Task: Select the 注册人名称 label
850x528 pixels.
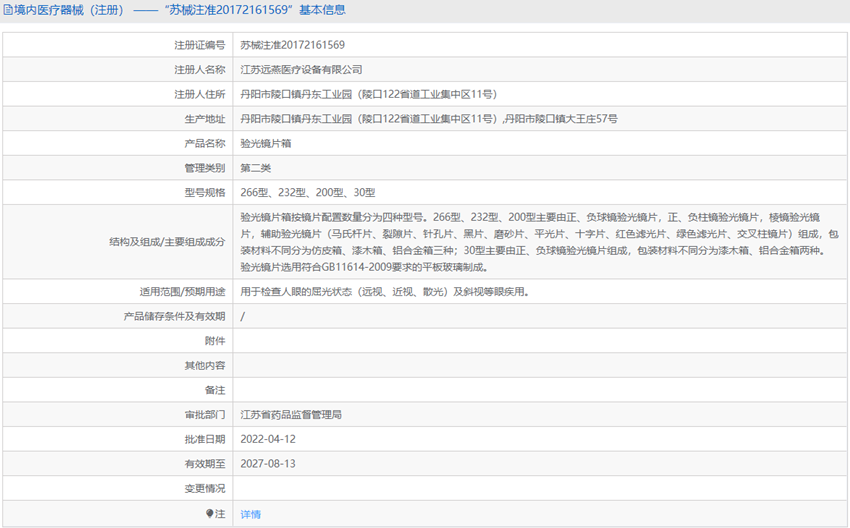Action: click(199, 69)
